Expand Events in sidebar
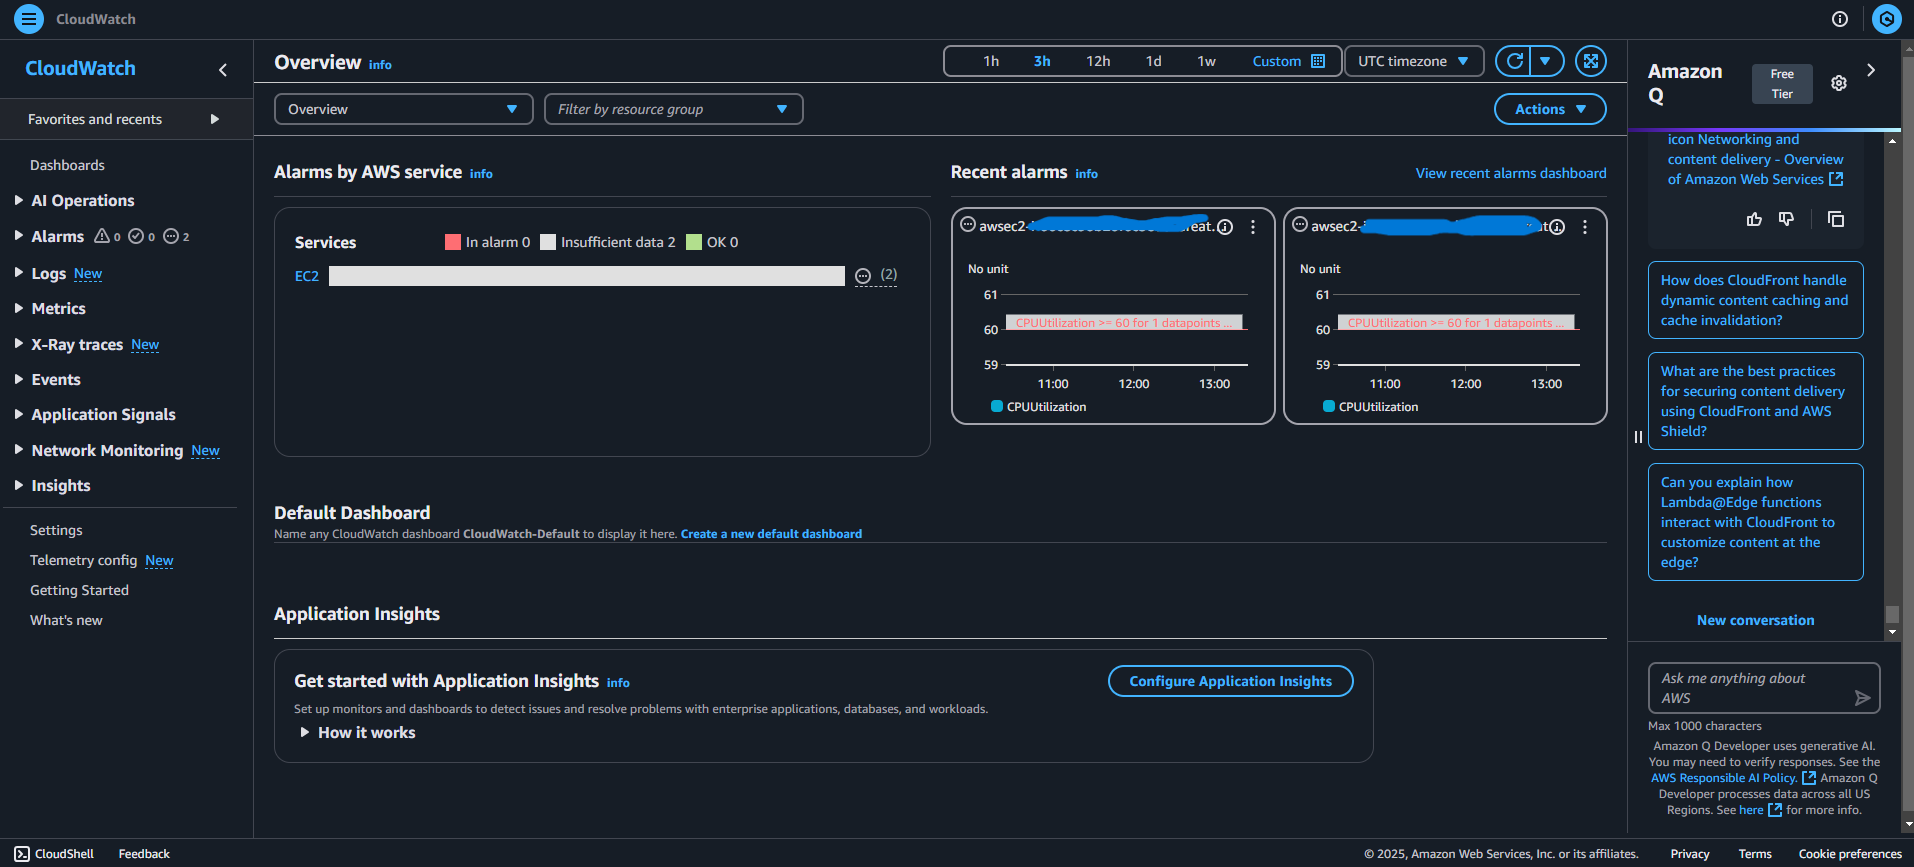1914x867 pixels. (x=19, y=379)
